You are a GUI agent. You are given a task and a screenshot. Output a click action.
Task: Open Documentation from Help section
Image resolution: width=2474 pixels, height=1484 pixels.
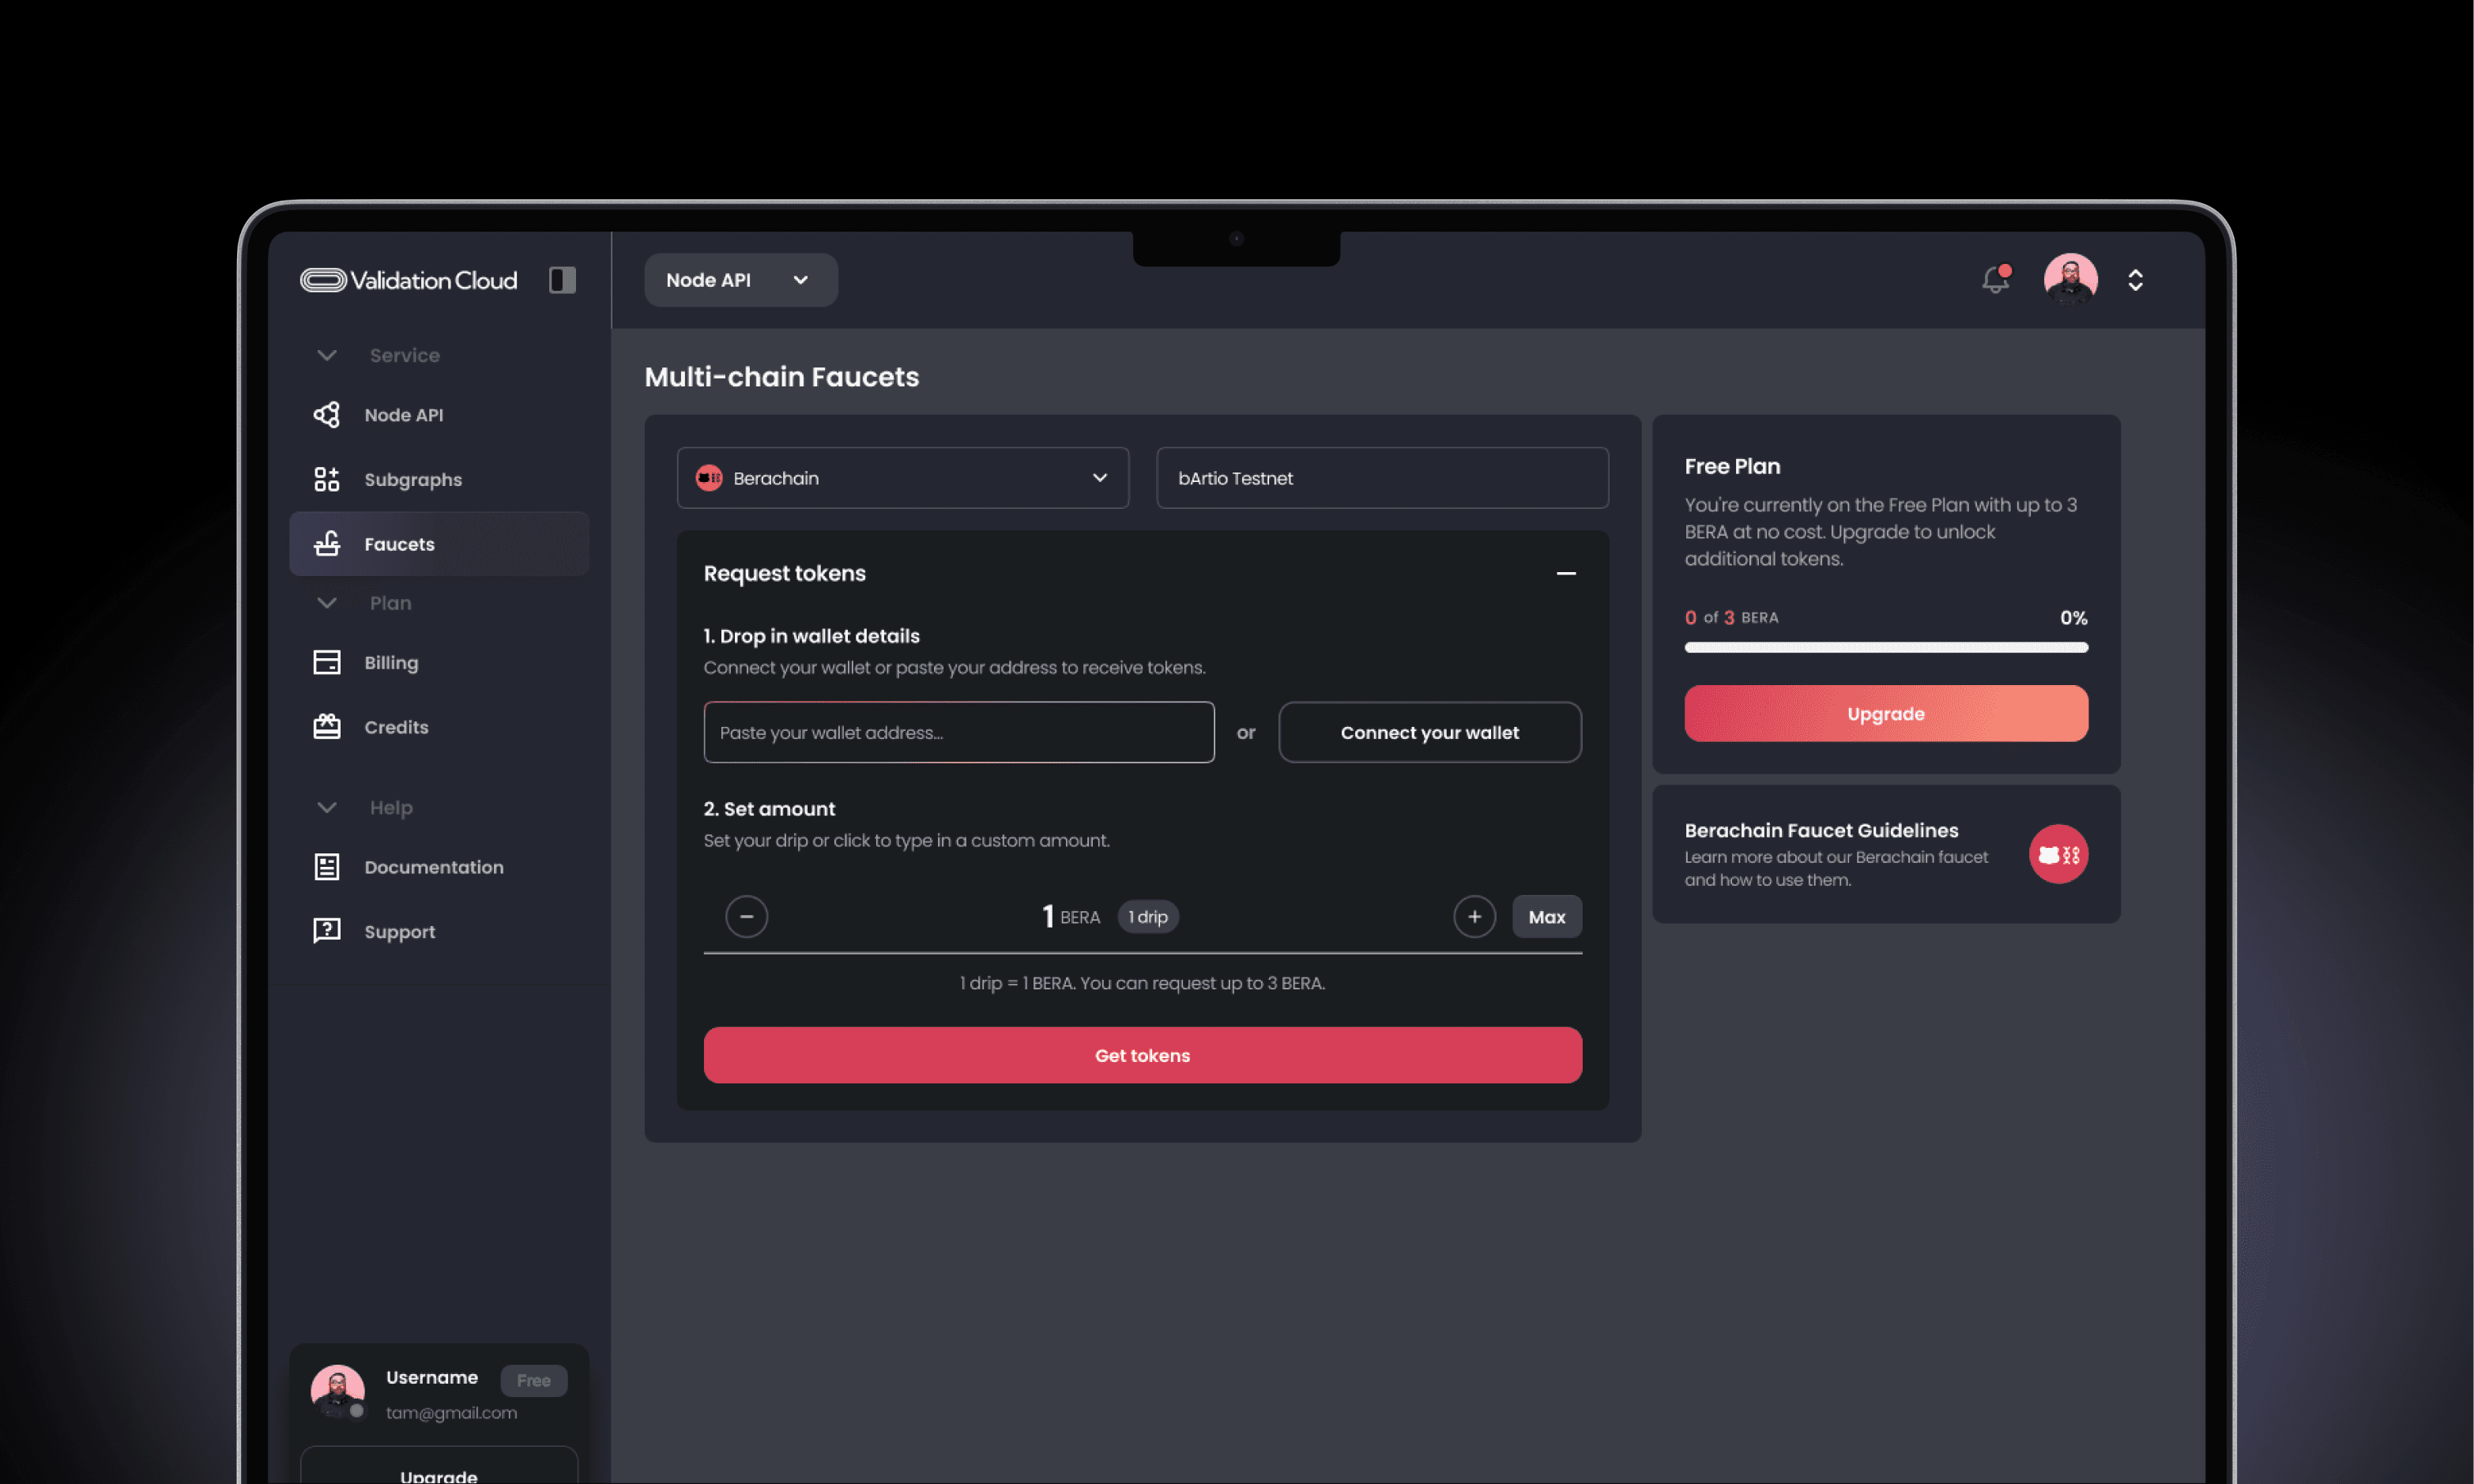pyautogui.click(x=433, y=867)
